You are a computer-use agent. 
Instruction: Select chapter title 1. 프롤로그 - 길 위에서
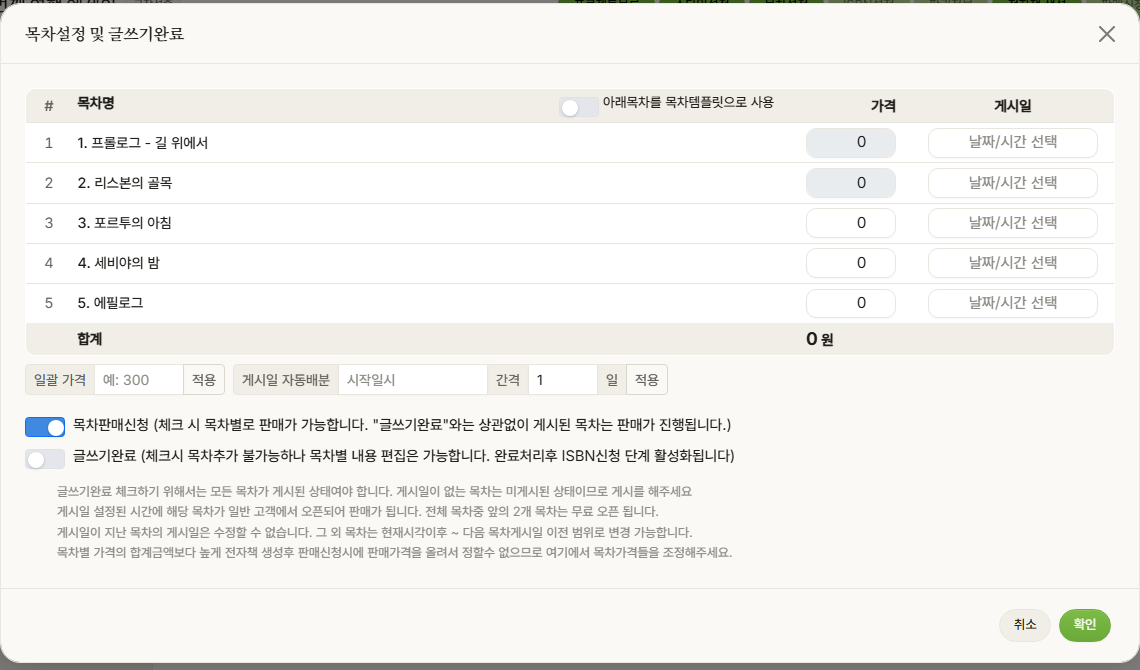[142, 143]
